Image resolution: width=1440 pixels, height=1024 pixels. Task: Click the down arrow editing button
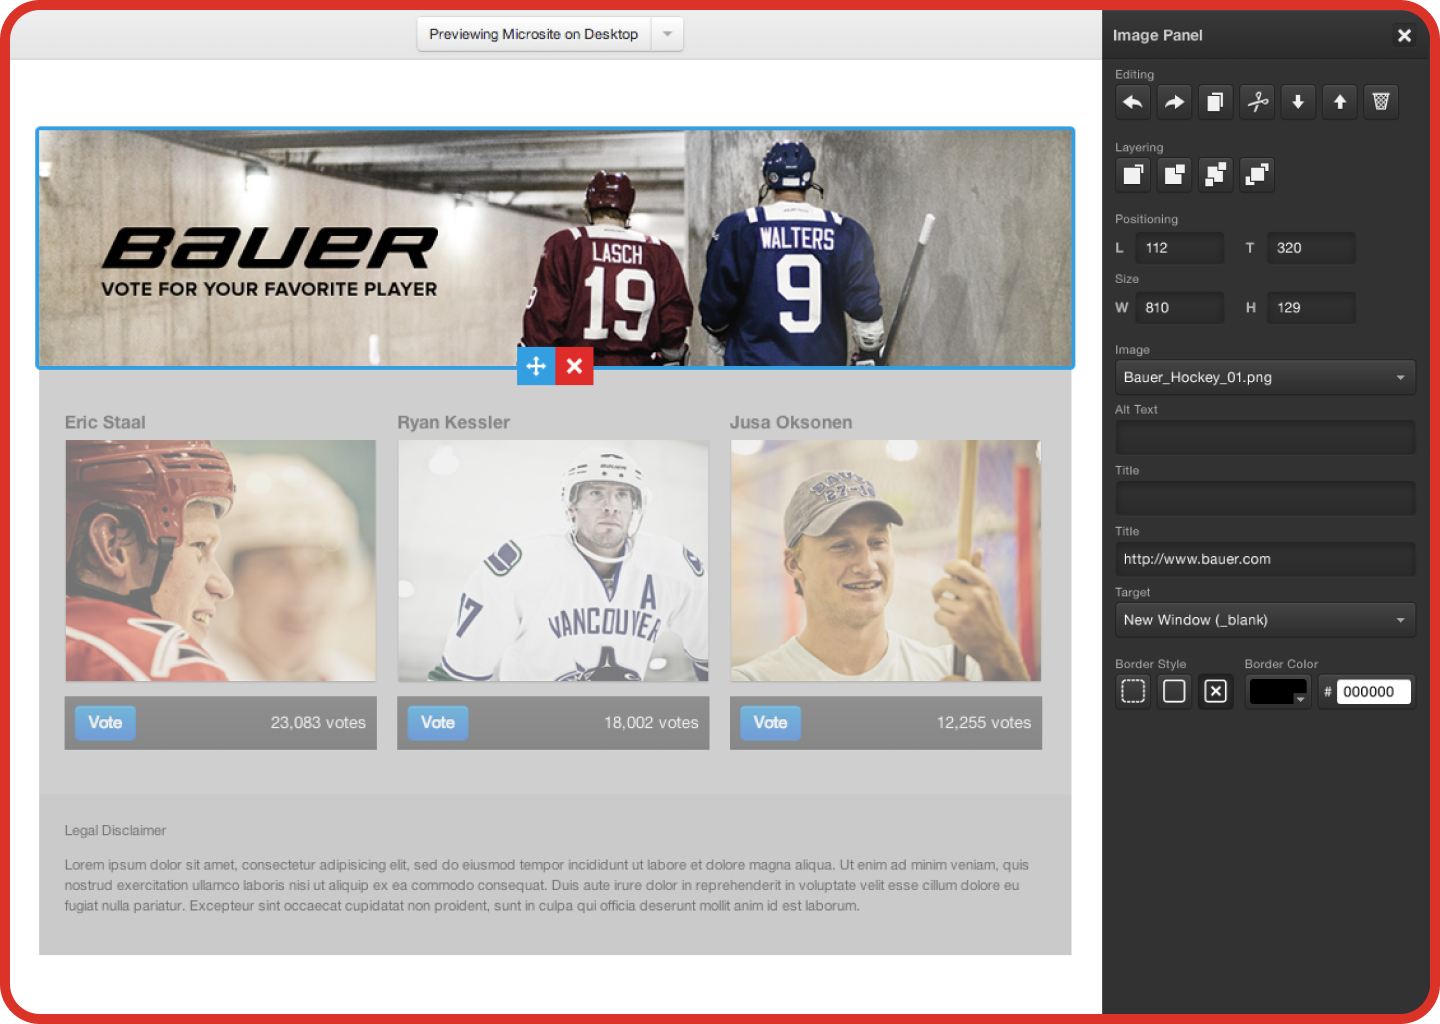[x=1298, y=102]
